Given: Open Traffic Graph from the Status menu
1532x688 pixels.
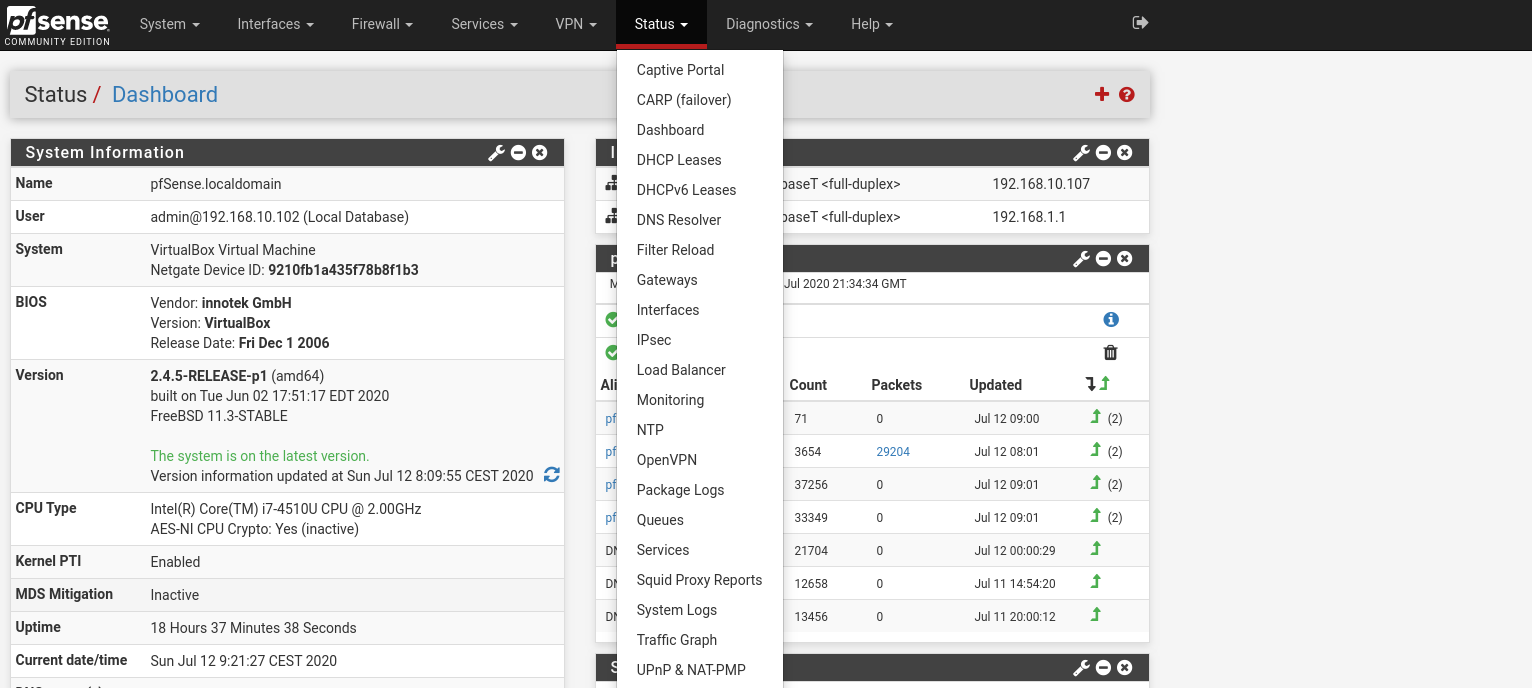Looking at the screenshot, I should (x=677, y=640).
